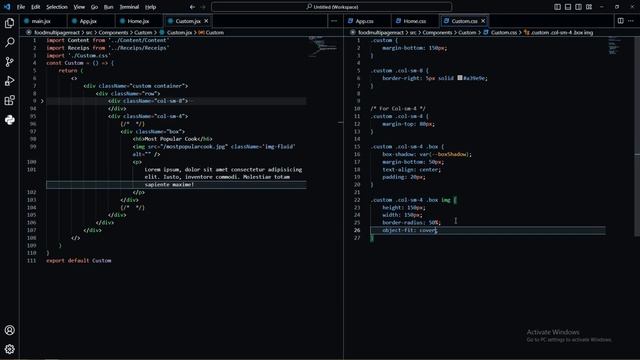Select the Custom.jsx tab

coord(188,21)
